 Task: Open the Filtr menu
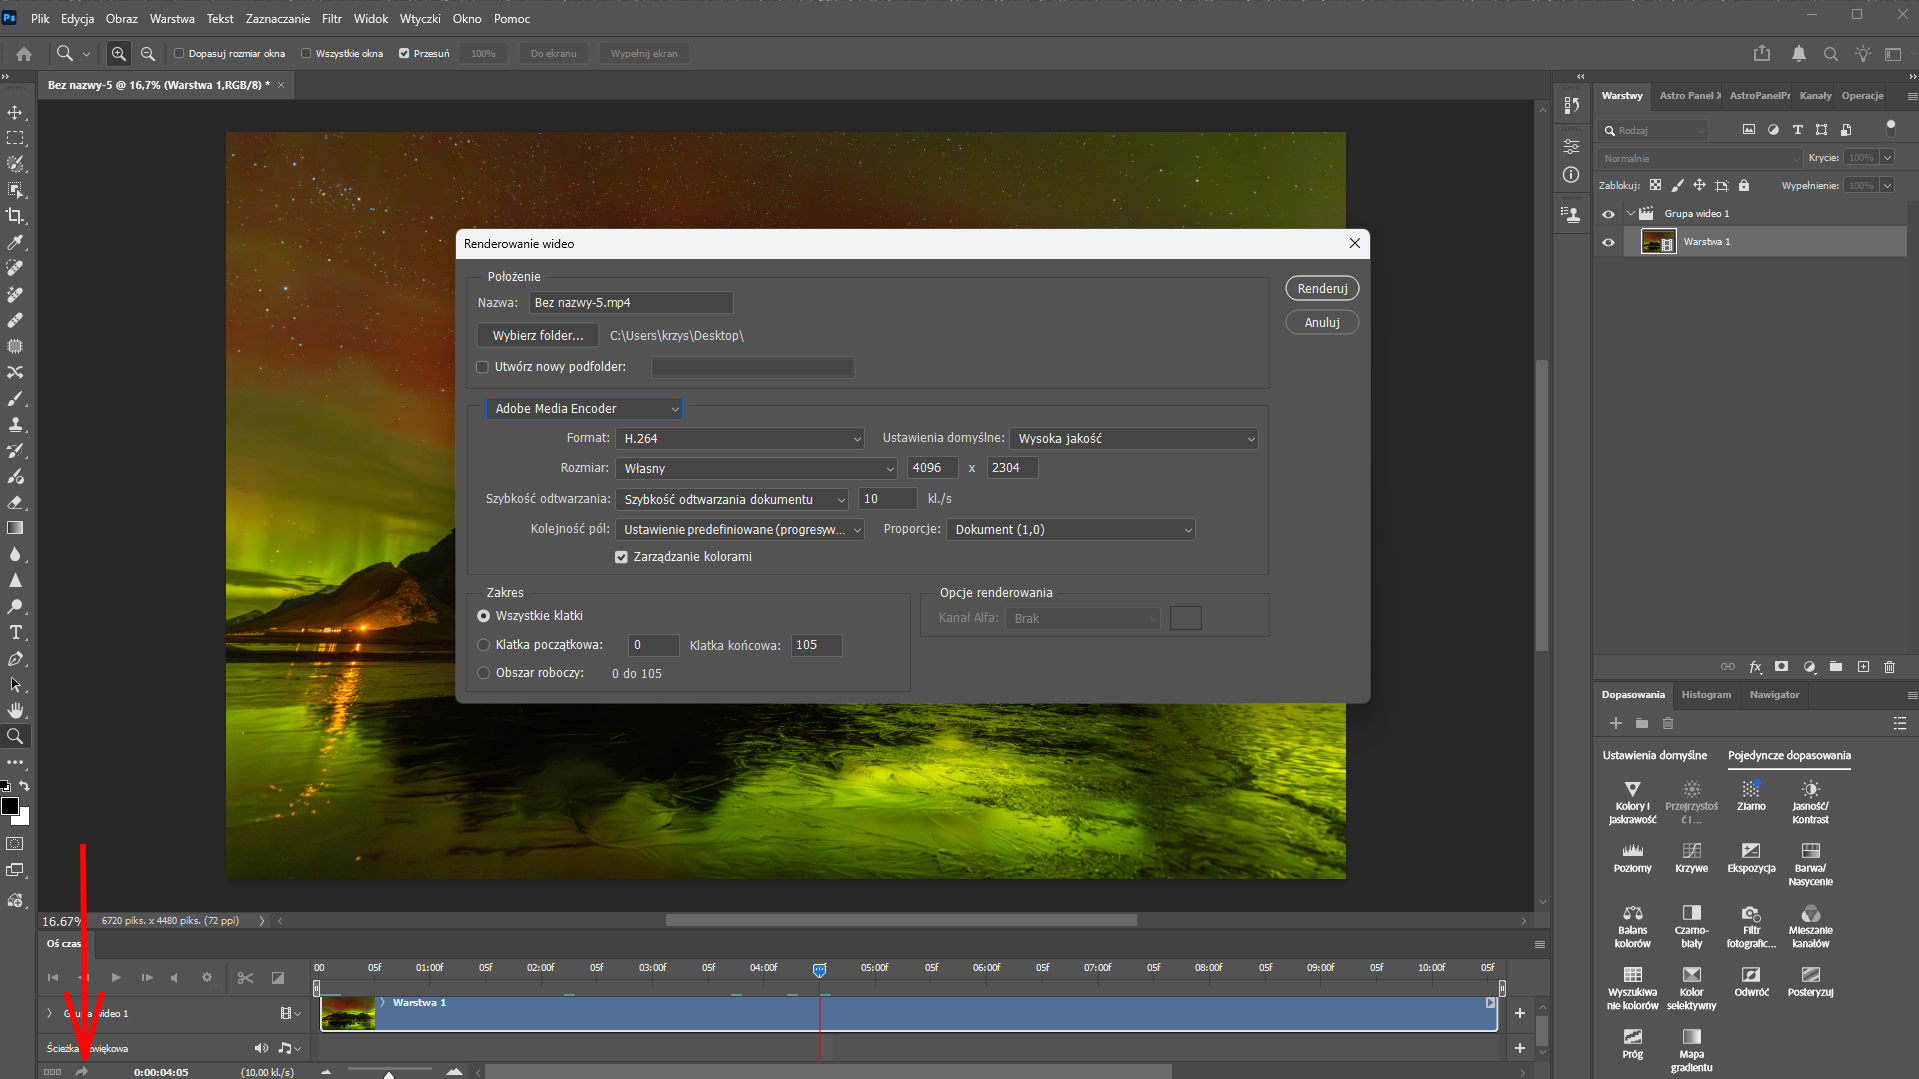tap(331, 19)
